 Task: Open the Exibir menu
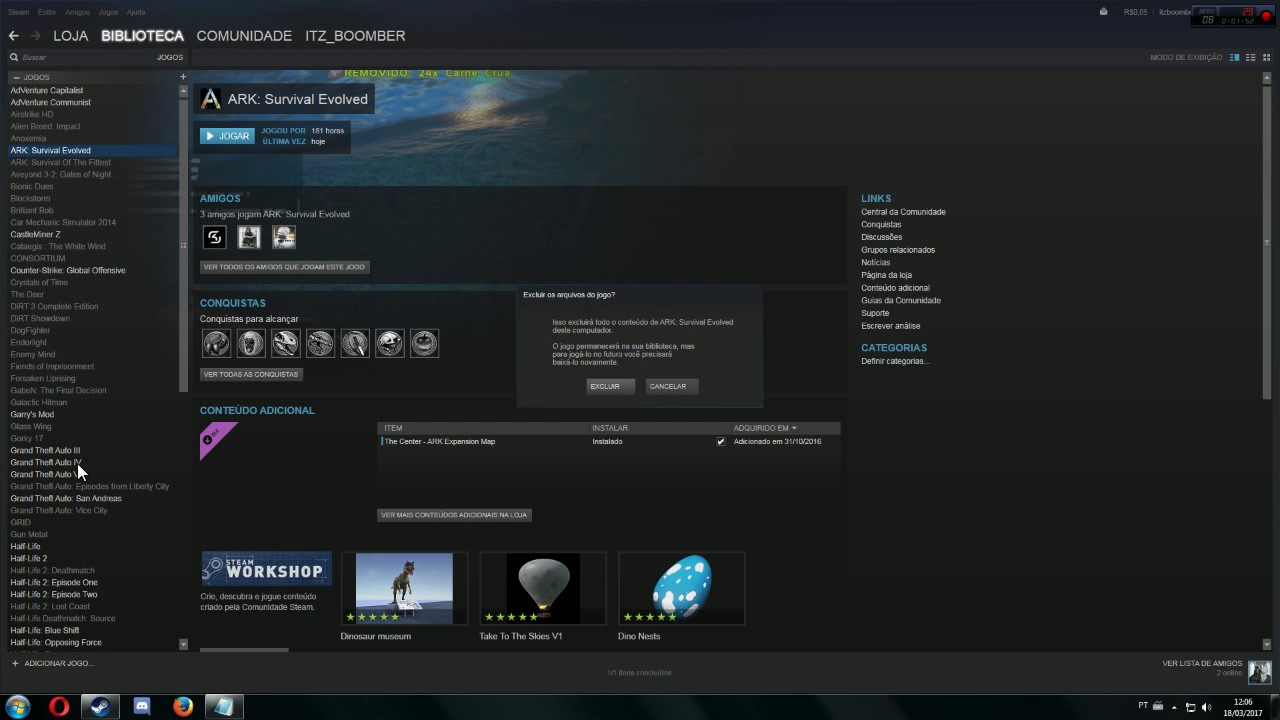[47, 12]
